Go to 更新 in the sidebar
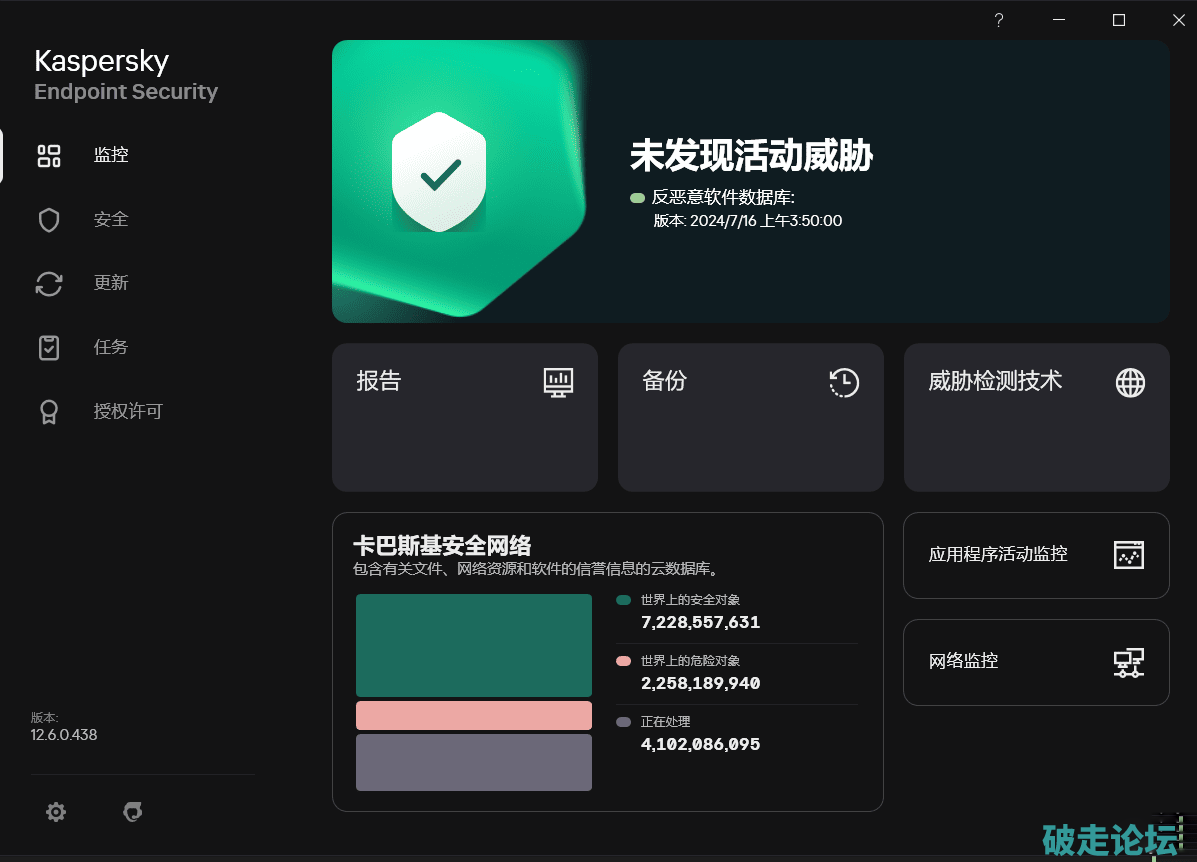Viewport: 1197px width, 862px height. [110, 283]
